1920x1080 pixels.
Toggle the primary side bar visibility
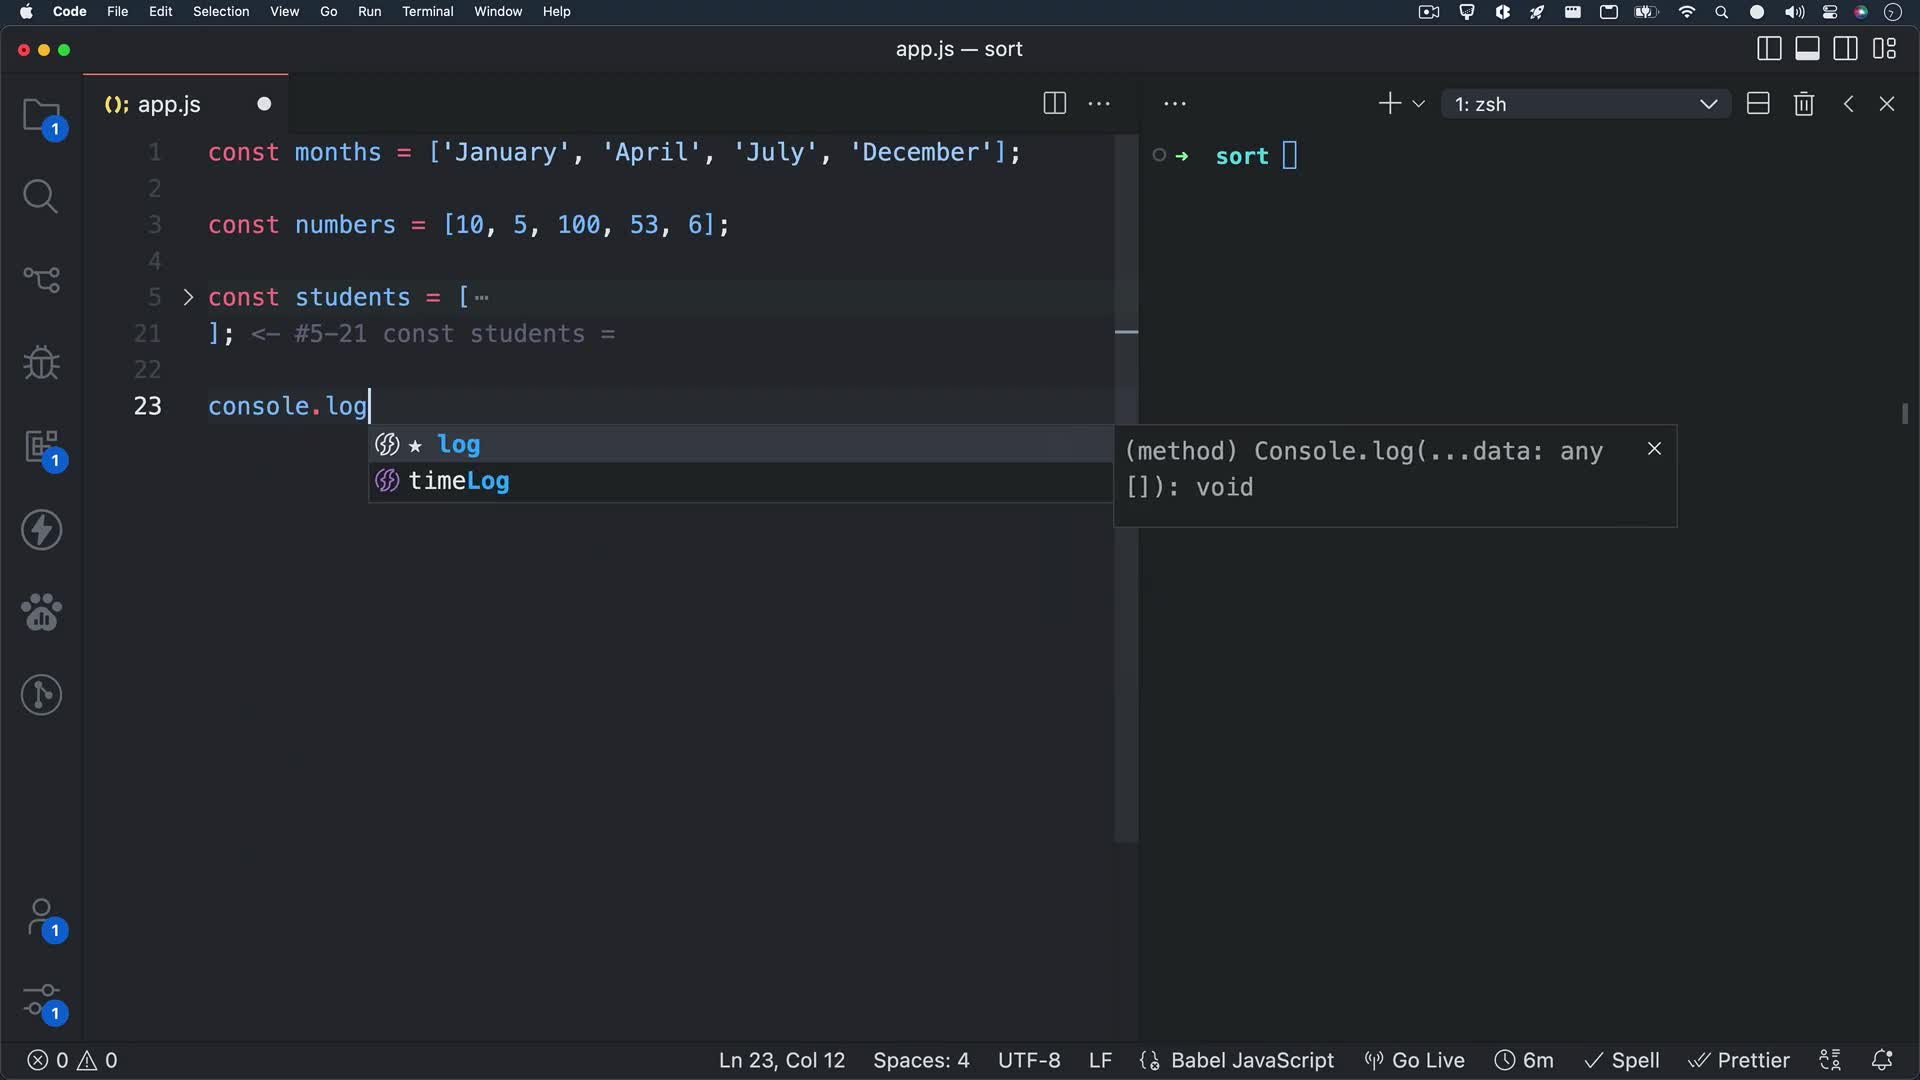pyautogui.click(x=1769, y=47)
